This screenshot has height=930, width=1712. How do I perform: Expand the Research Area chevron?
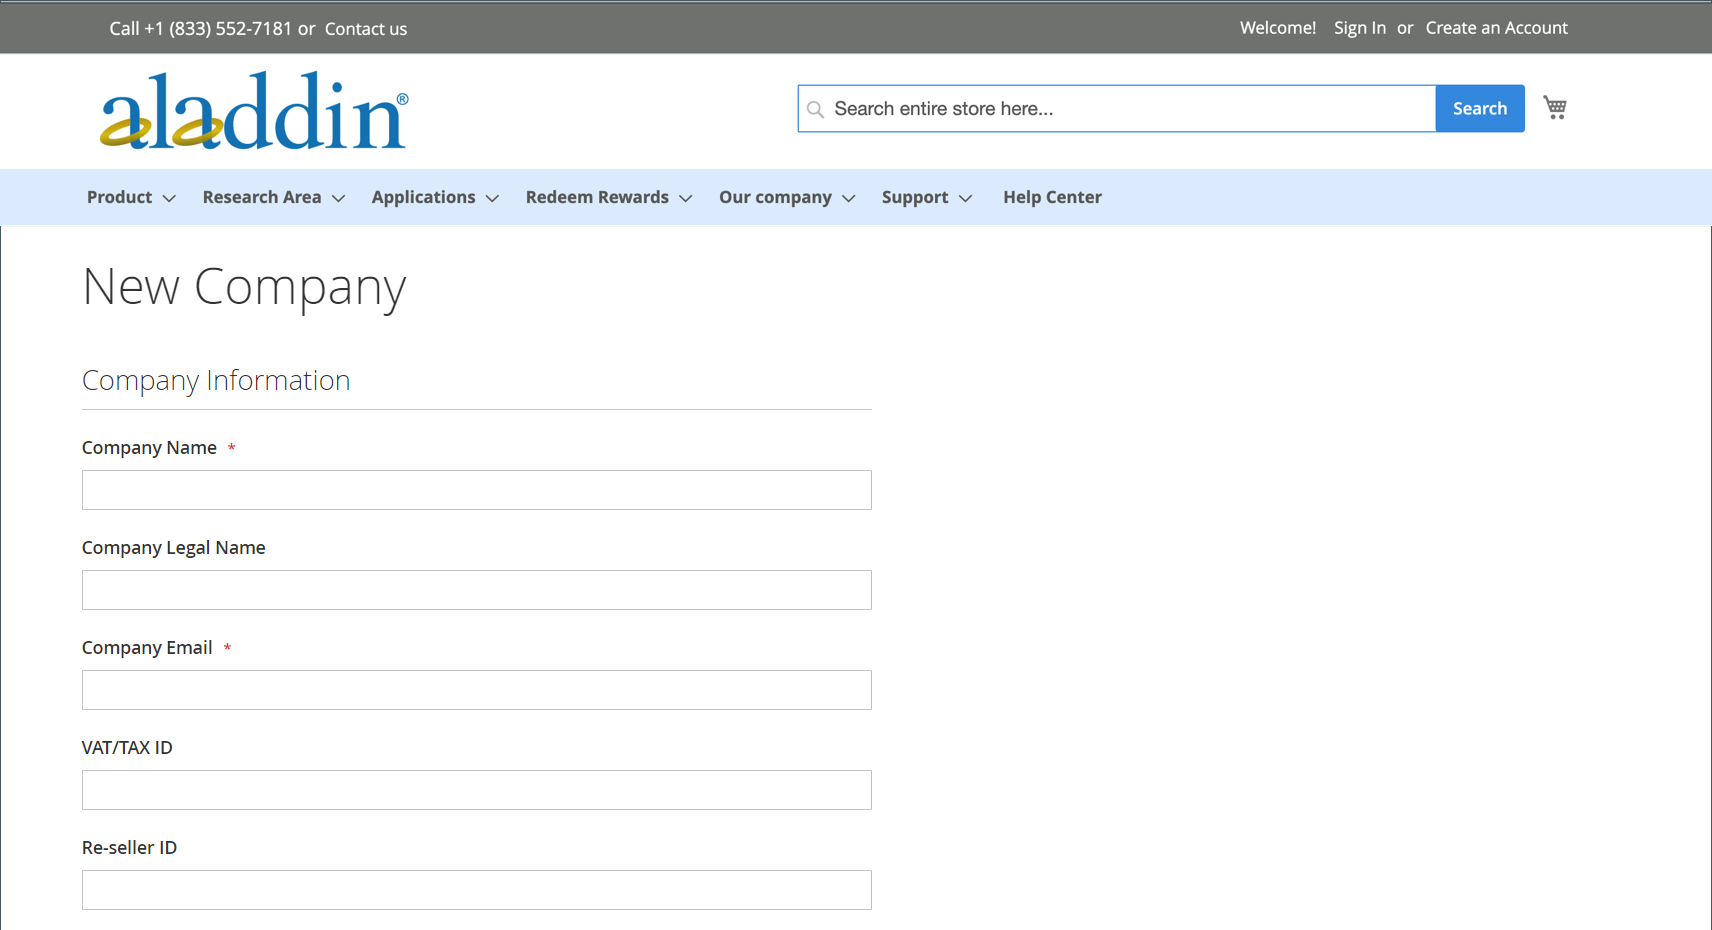coord(338,198)
